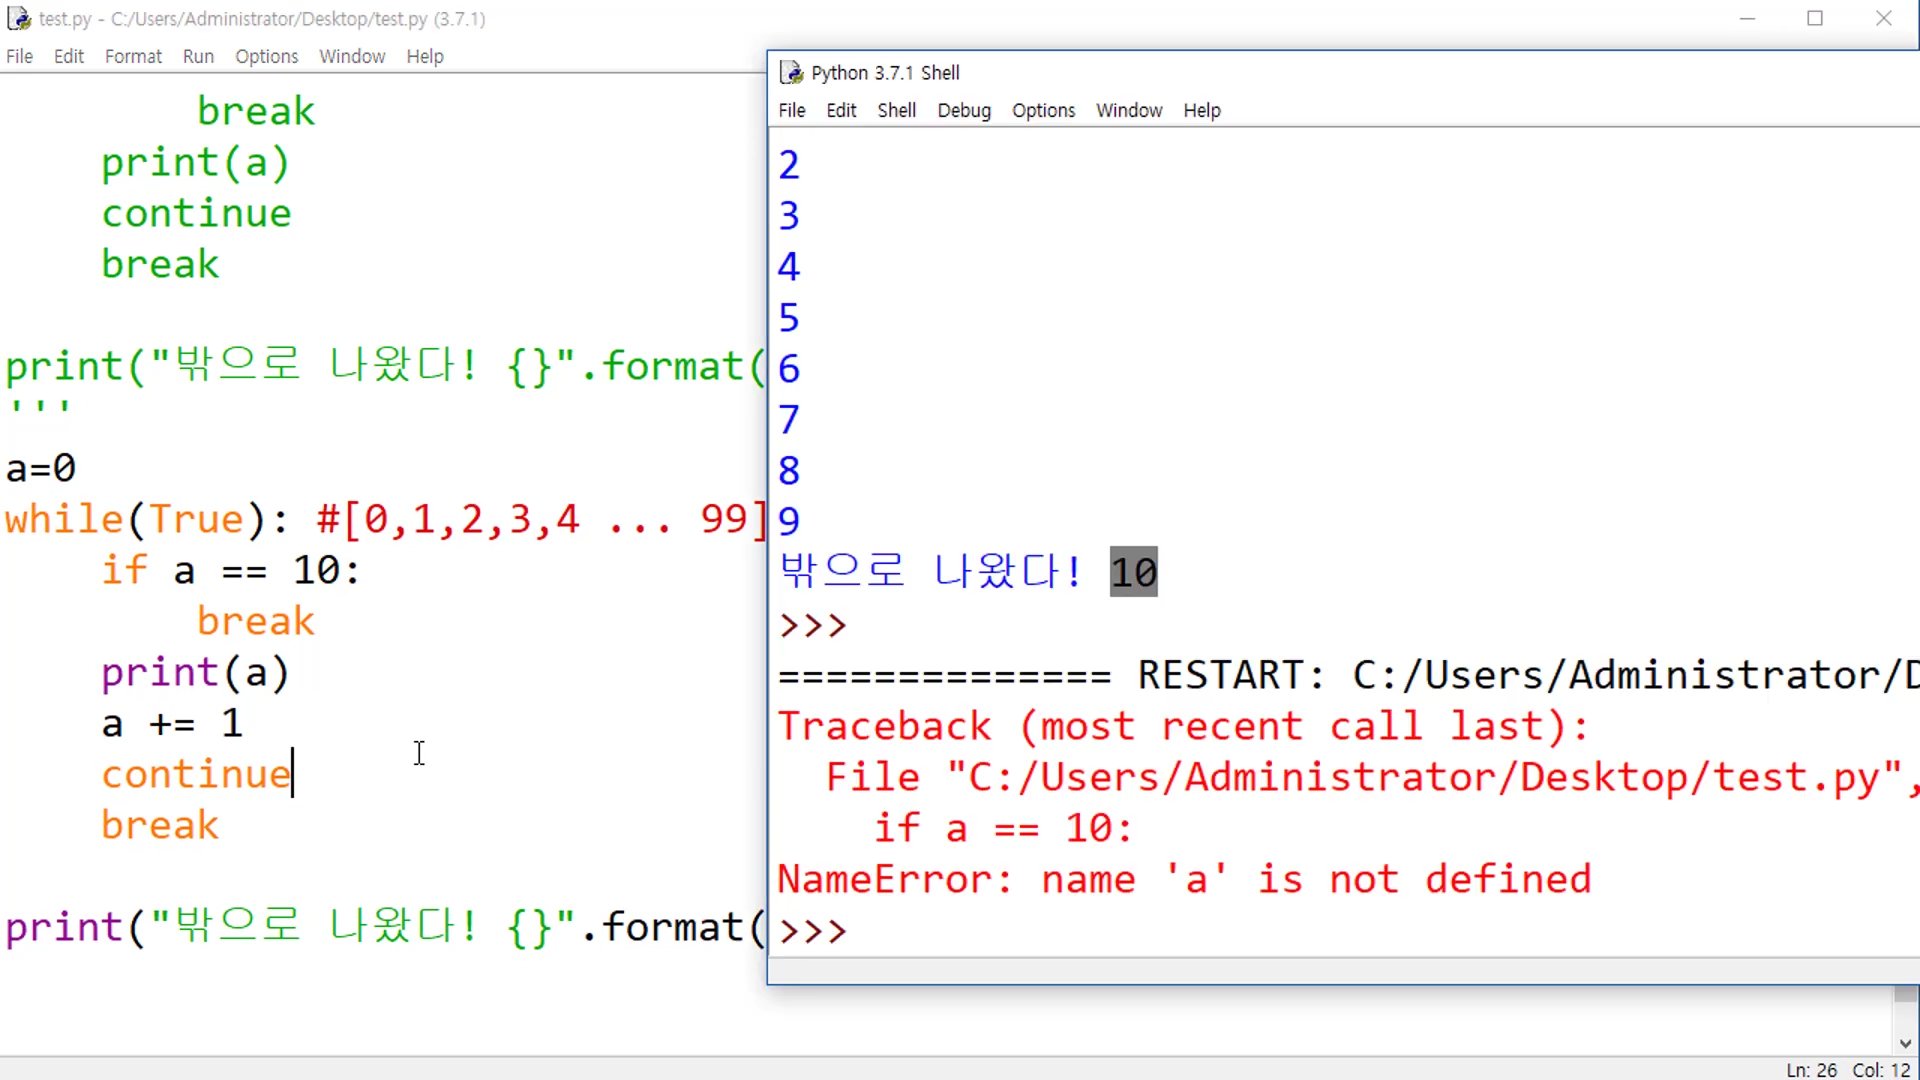Click scrollbar down arrow in editor
The height and width of the screenshot is (1080, 1920).
point(1906,1043)
